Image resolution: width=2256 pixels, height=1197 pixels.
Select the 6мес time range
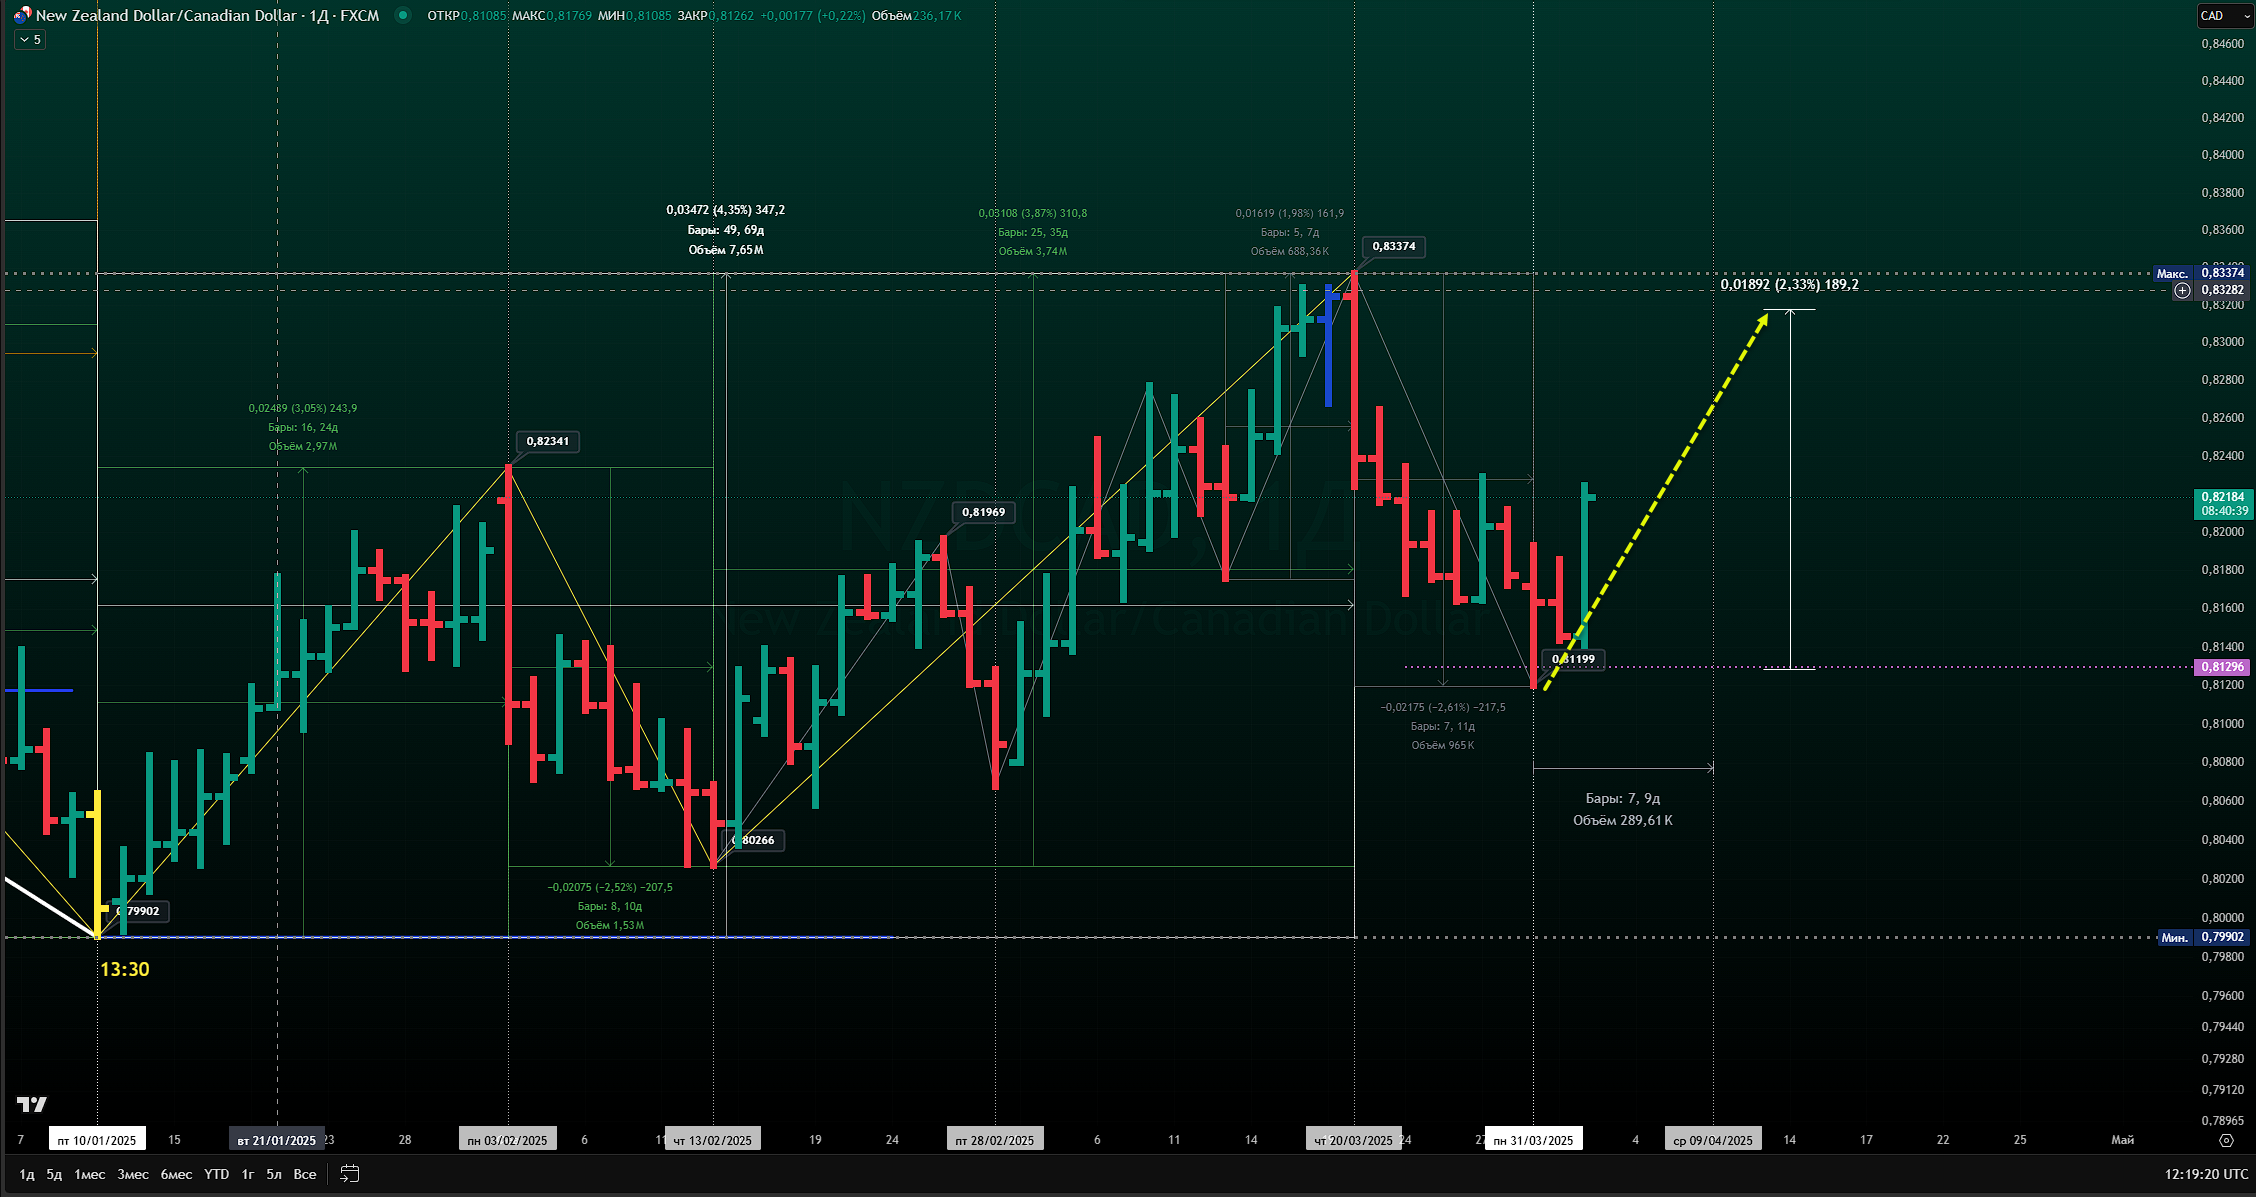[x=176, y=1174]
